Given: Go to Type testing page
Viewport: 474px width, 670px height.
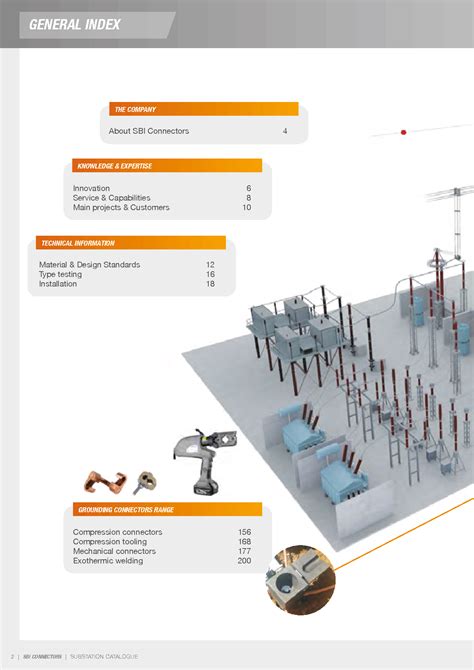Looking at the screenshot, I should (60, 274).
